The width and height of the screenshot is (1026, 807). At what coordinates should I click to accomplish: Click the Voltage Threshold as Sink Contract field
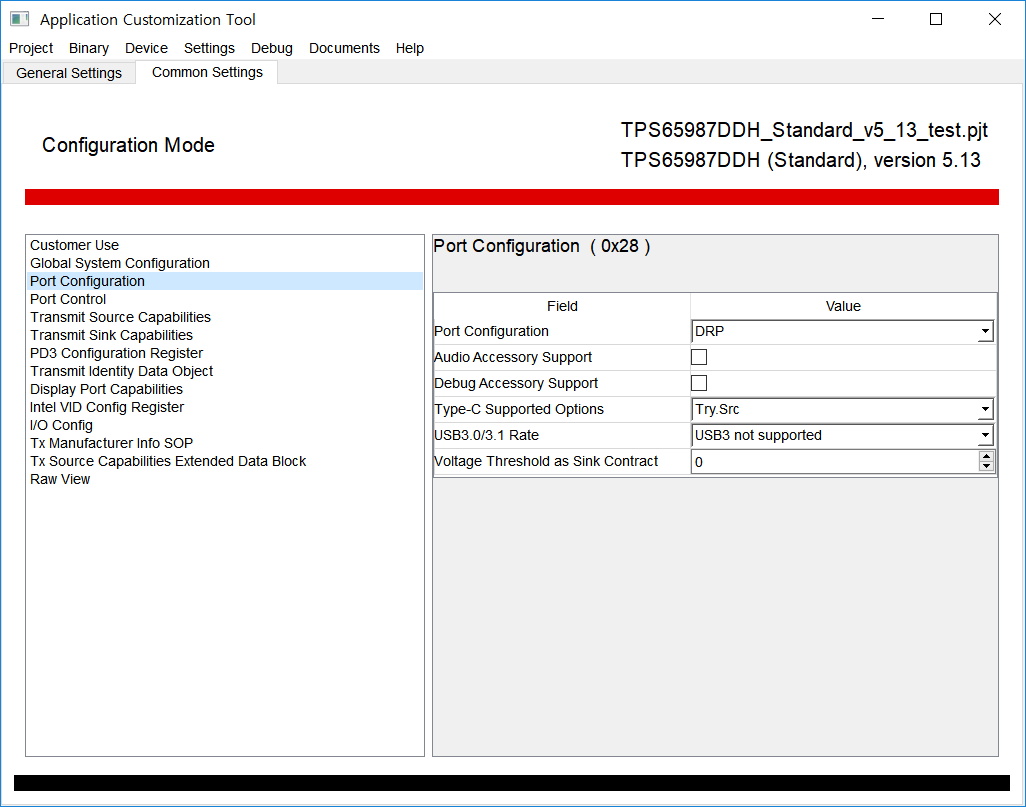tap(836, 461)
